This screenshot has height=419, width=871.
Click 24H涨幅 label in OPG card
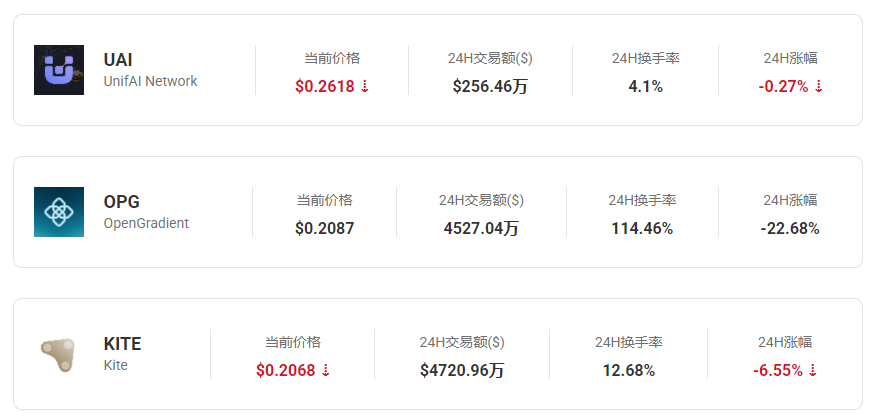point(790,200)
